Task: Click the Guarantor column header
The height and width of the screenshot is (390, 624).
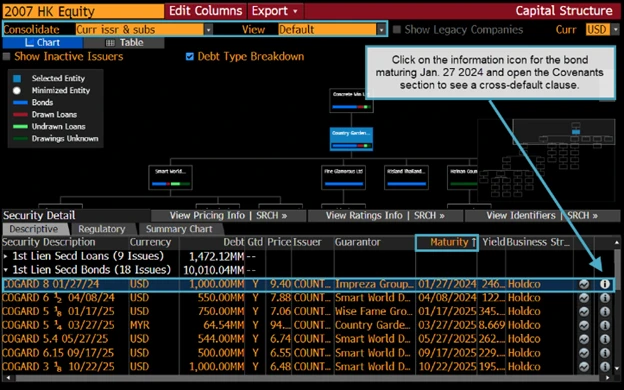Action: [357, 242]
